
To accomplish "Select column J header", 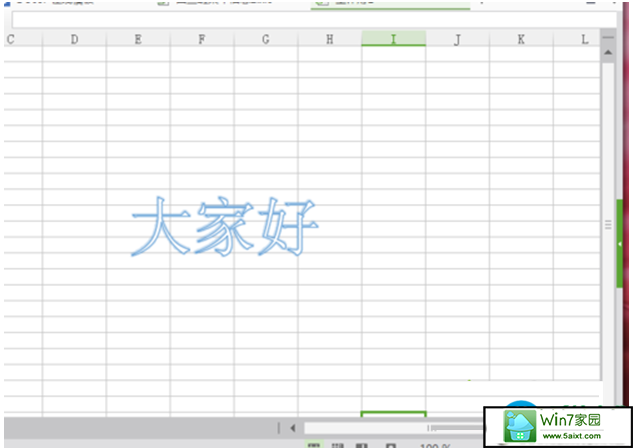I will click(457, 39).
